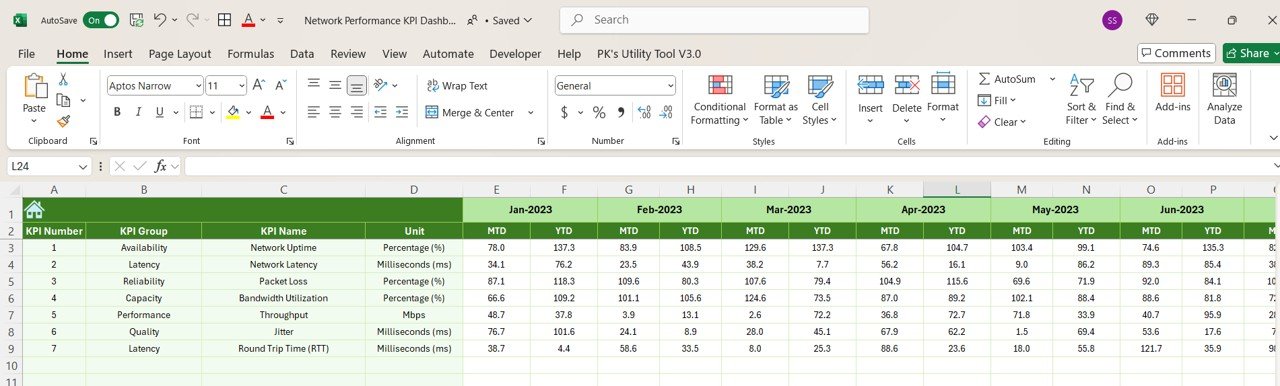1280x386 pixels.
Task: Cut selection with the scissors icon
Action: [x=63, y=79]
